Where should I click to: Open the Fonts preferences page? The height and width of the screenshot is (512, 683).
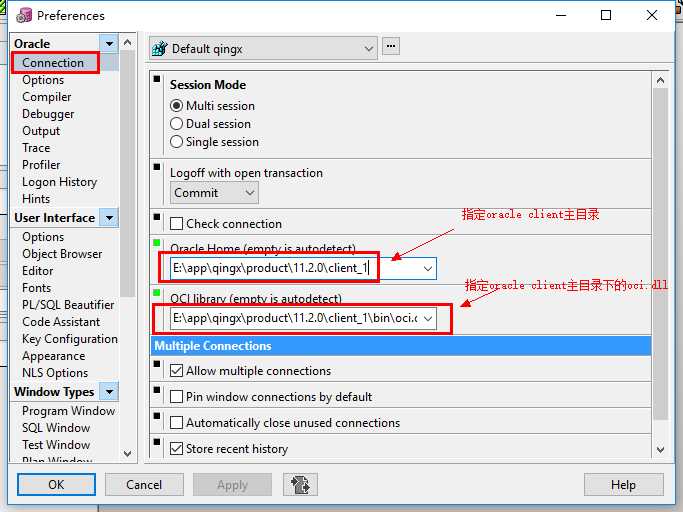tap(36, 288)
